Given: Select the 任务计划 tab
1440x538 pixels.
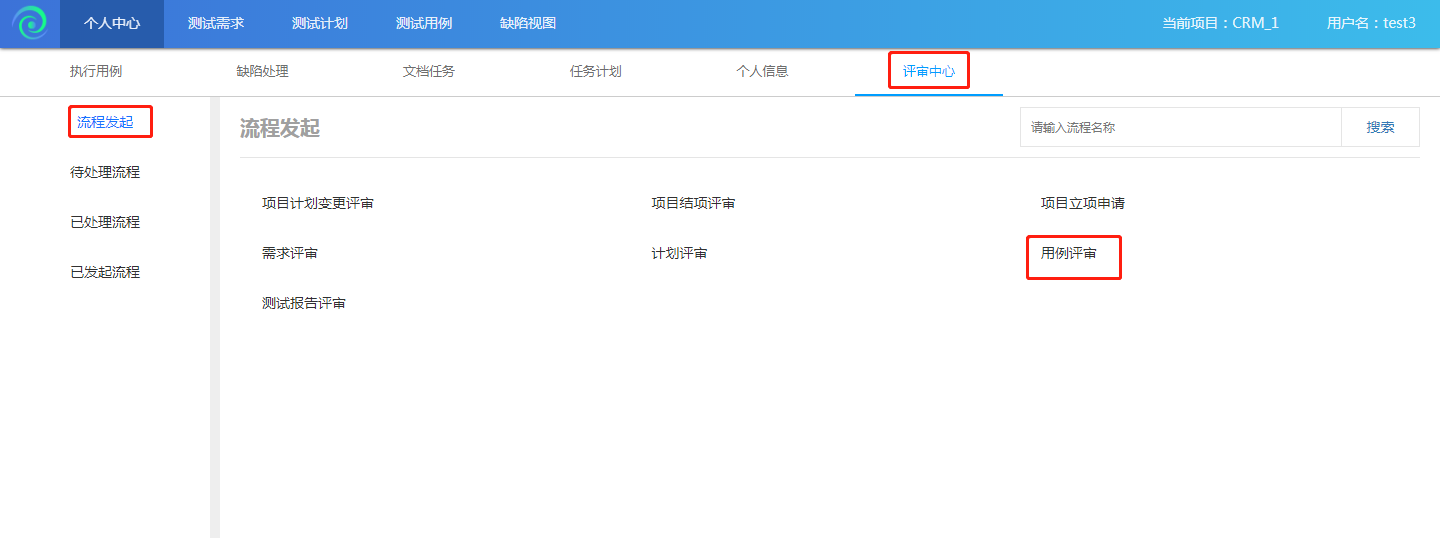Looking at the screenshot, I should [595, 72].
